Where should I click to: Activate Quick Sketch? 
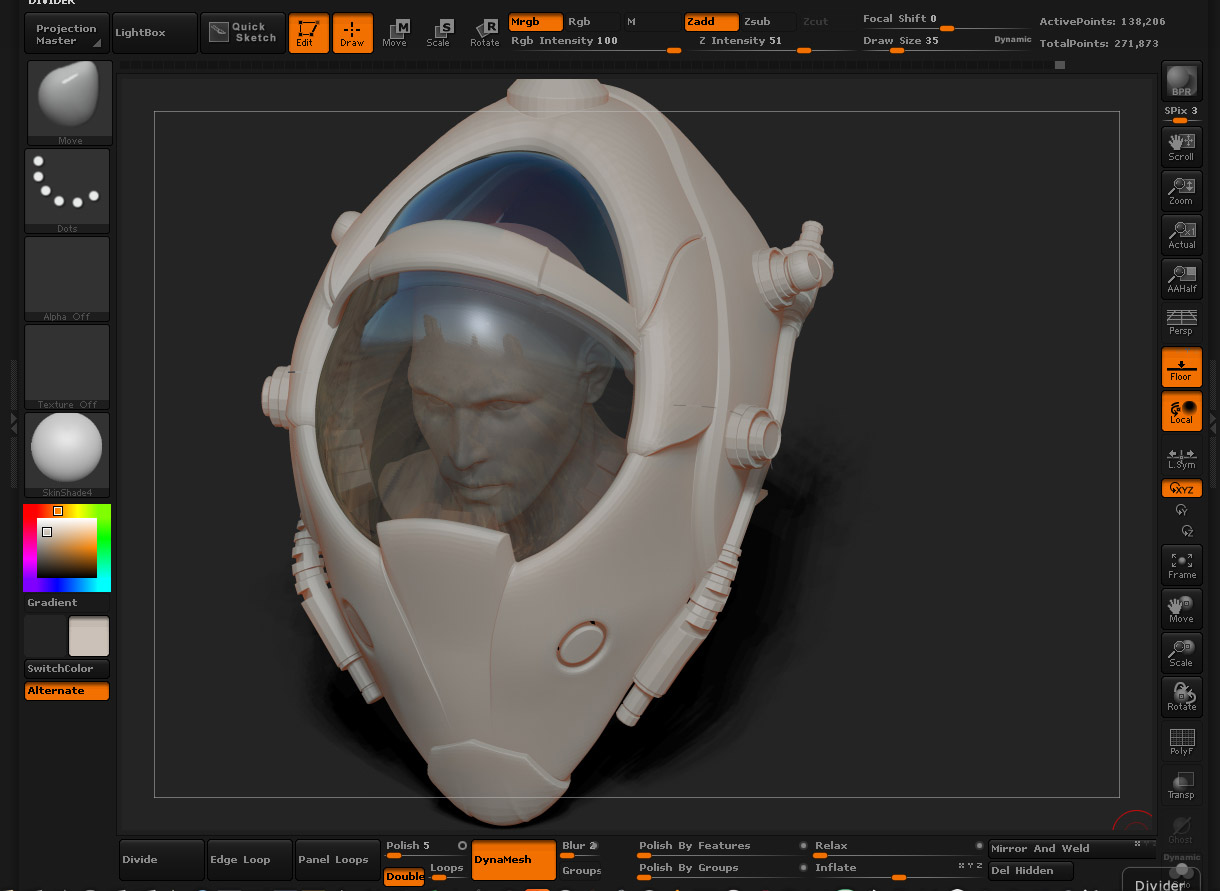[x=242, y=33]
